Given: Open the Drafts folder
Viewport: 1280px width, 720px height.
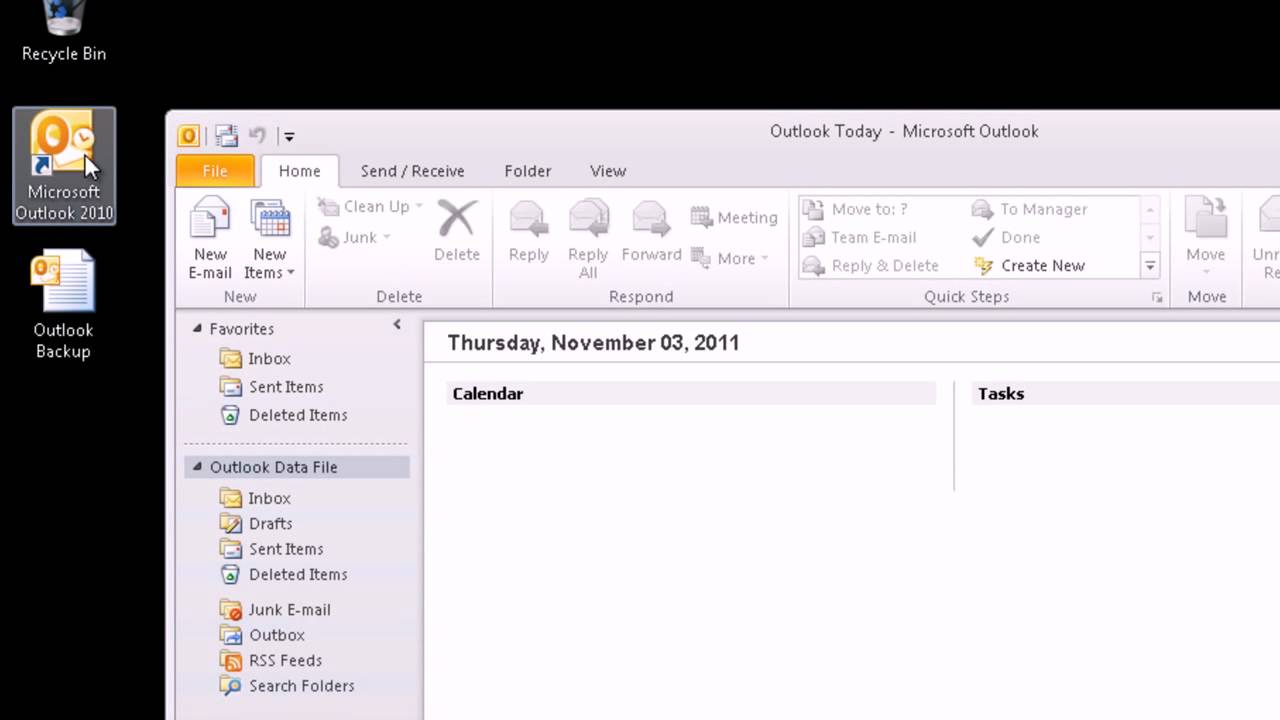Looking at the screenshot, I should click(256, 523).
